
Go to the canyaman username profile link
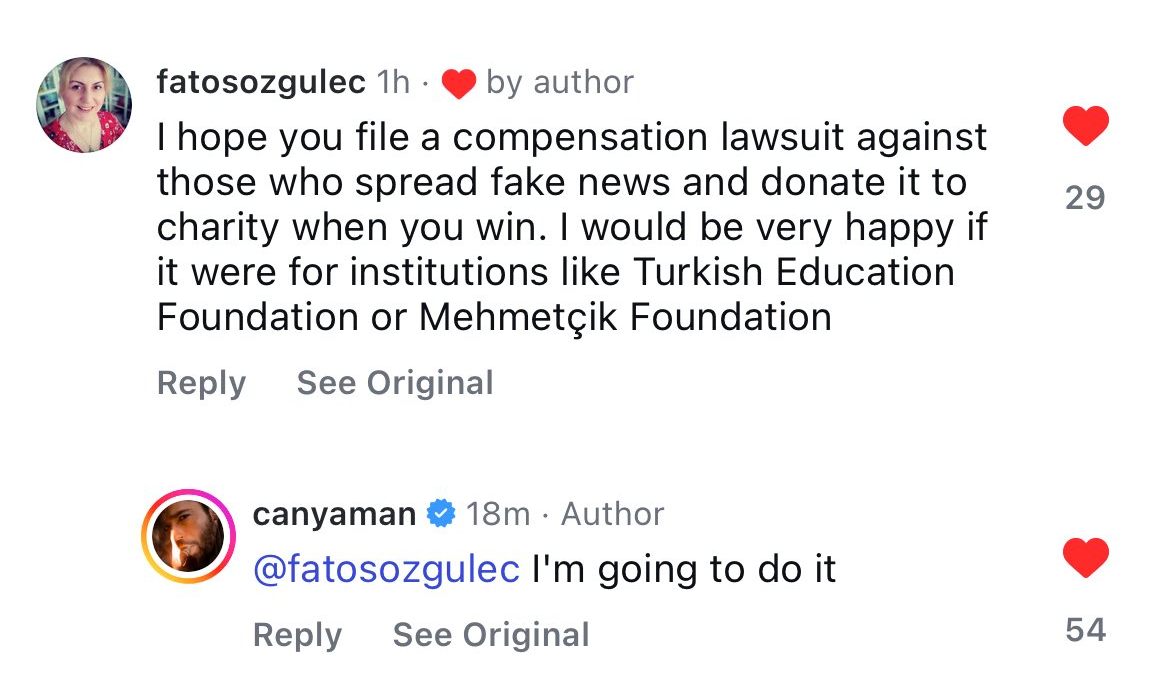(334, 514)
